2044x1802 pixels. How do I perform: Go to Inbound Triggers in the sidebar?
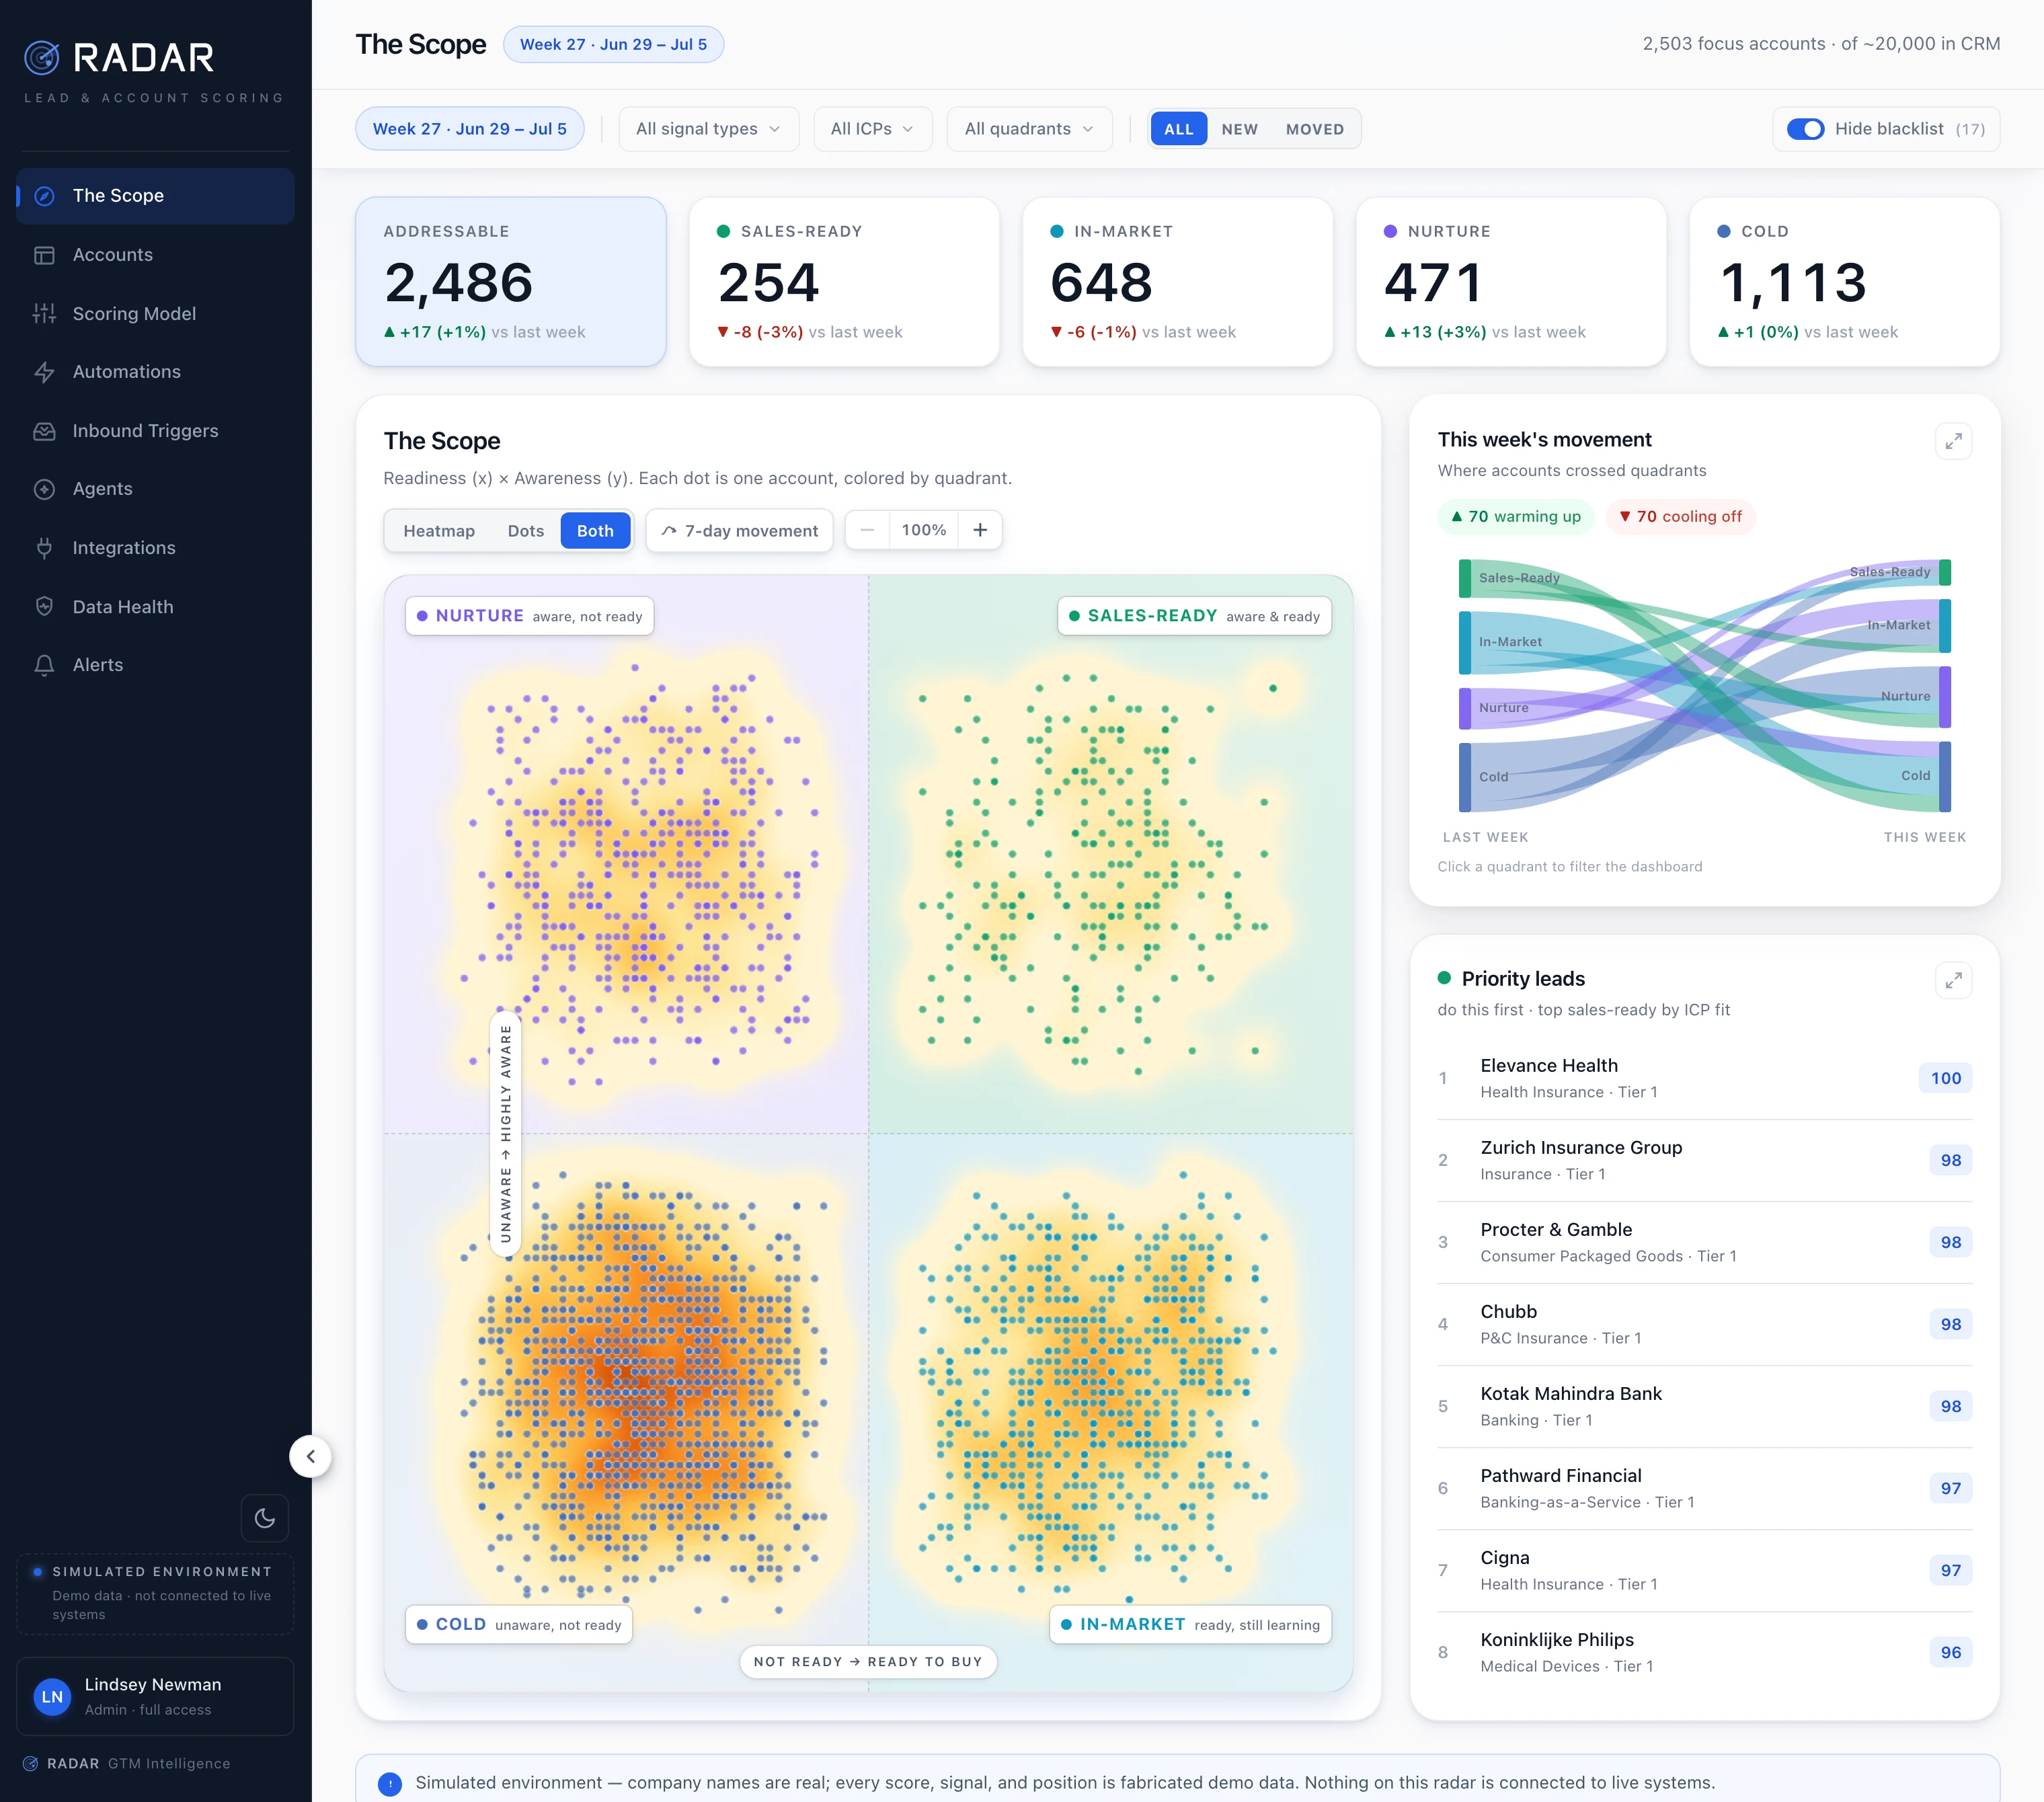155,431
